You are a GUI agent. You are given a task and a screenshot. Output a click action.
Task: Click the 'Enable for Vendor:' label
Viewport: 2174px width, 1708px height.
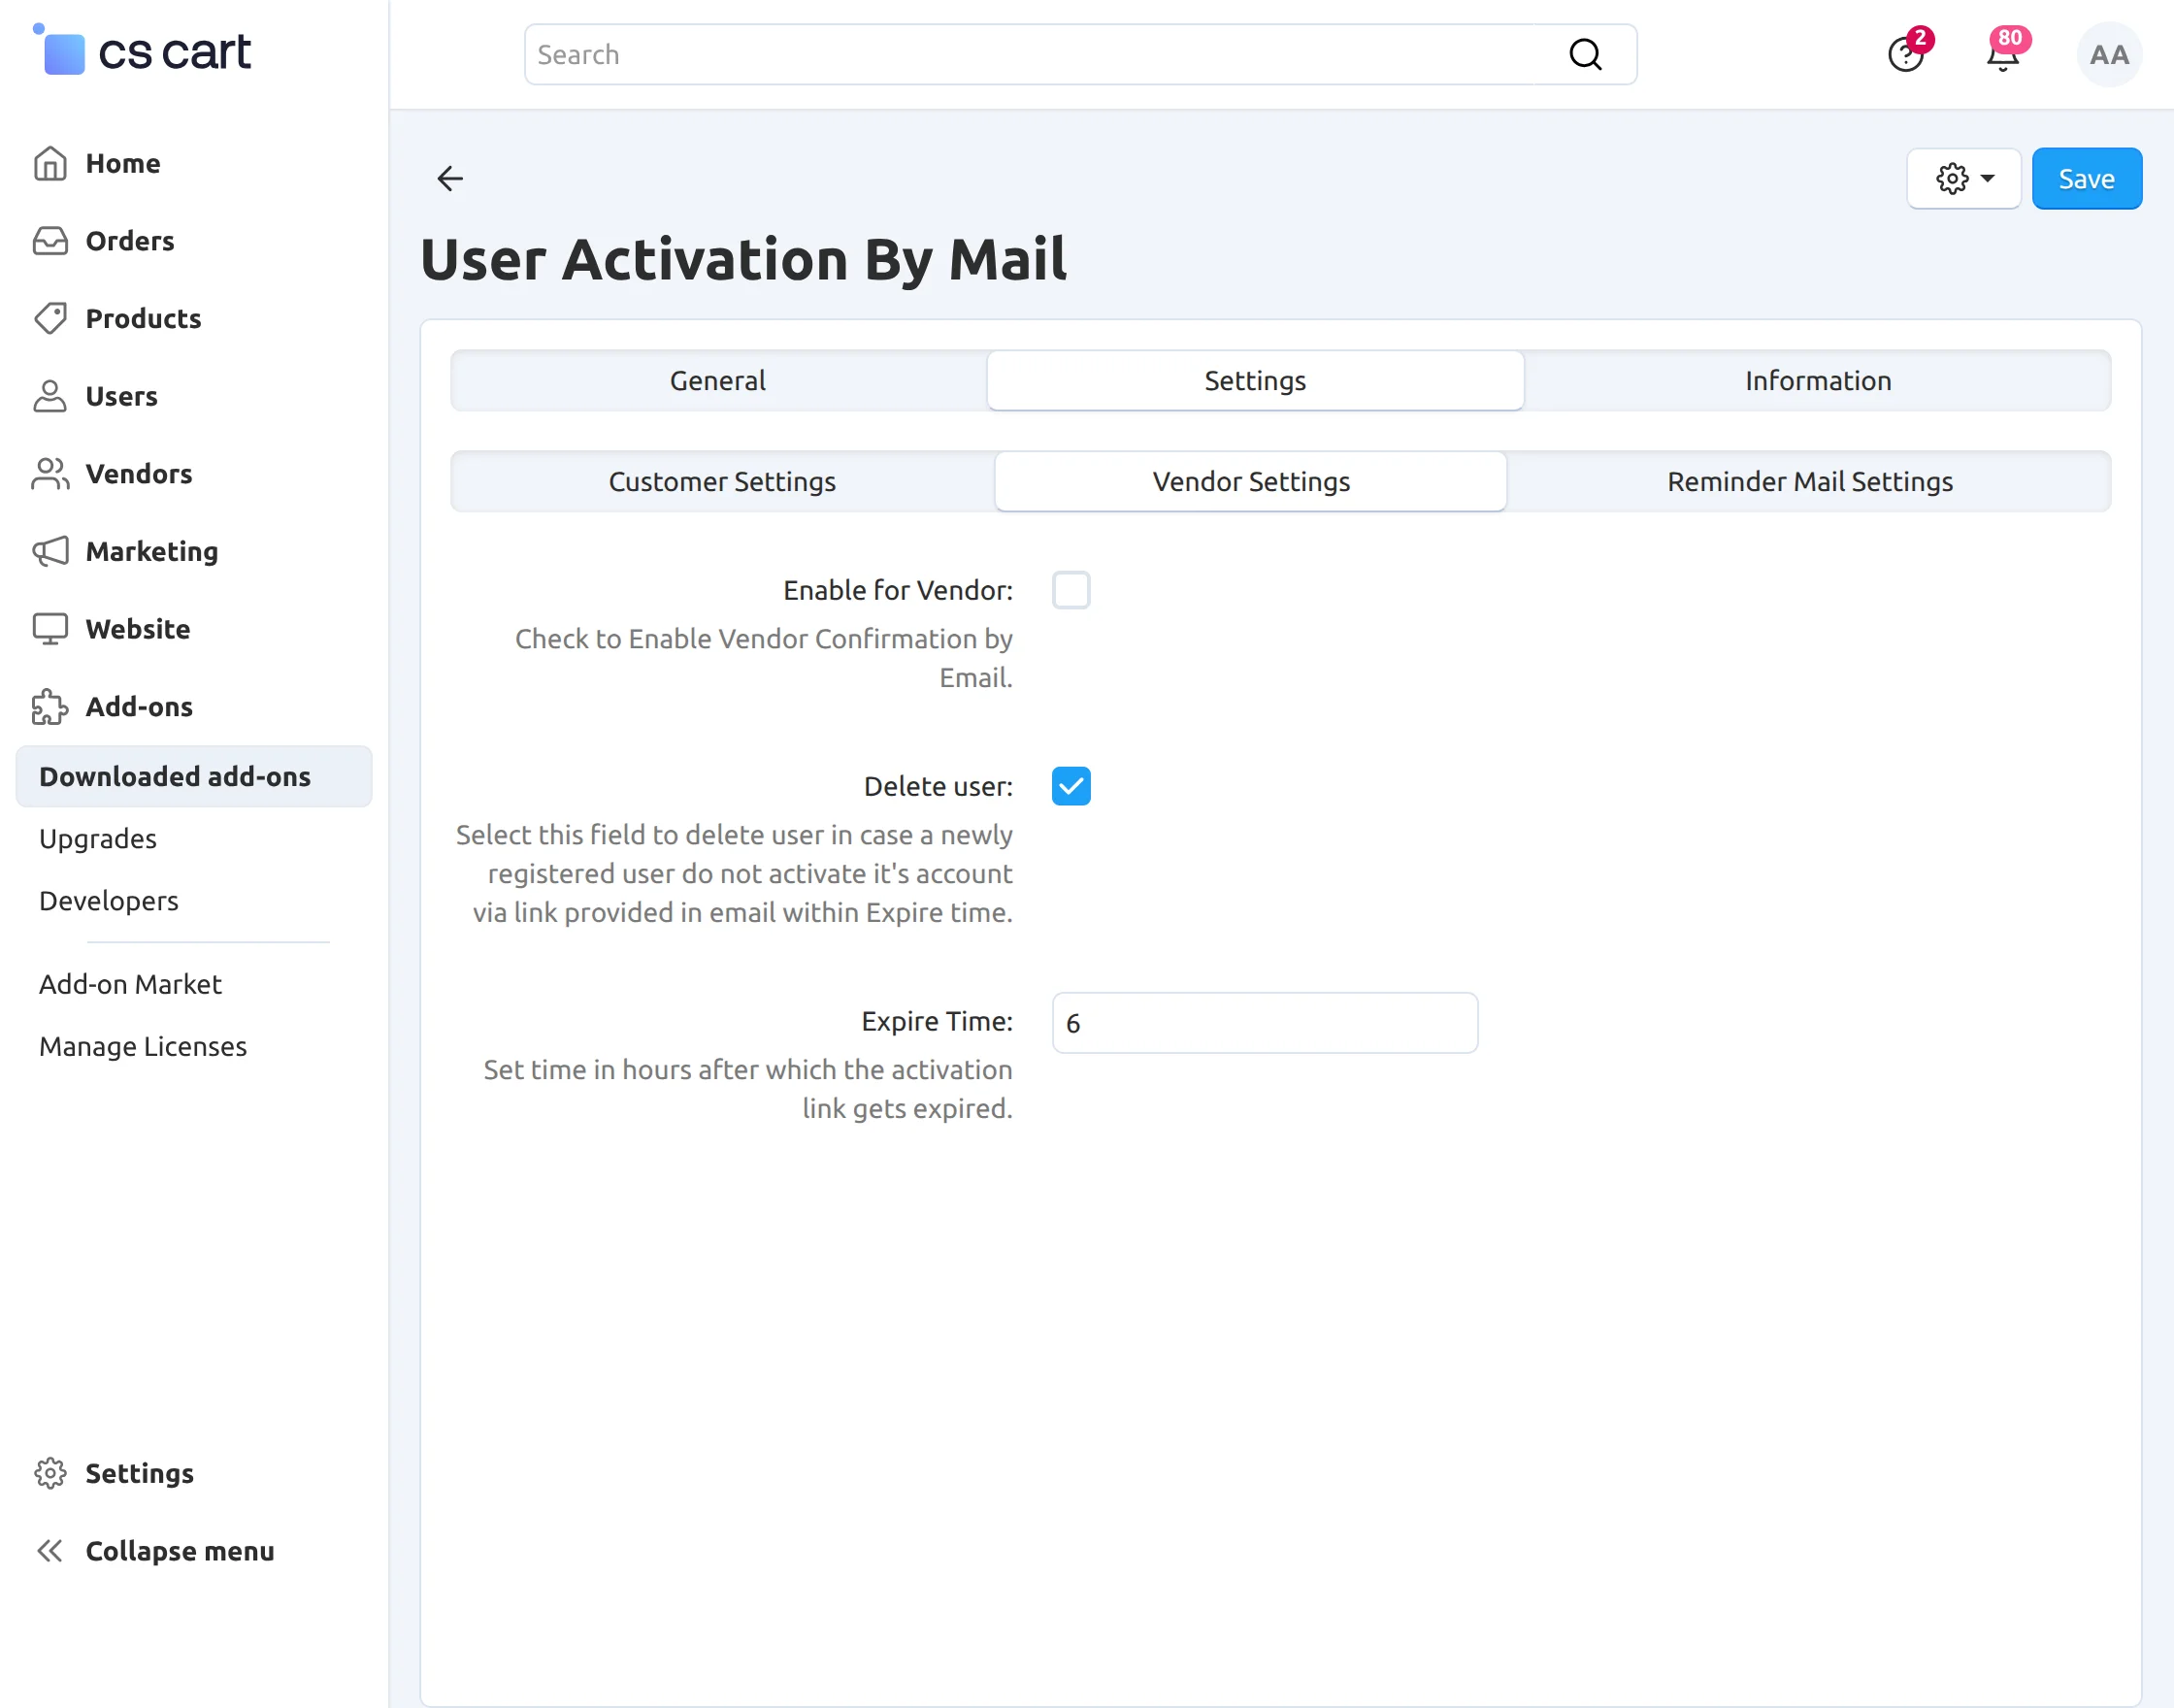tap(898, 590)
